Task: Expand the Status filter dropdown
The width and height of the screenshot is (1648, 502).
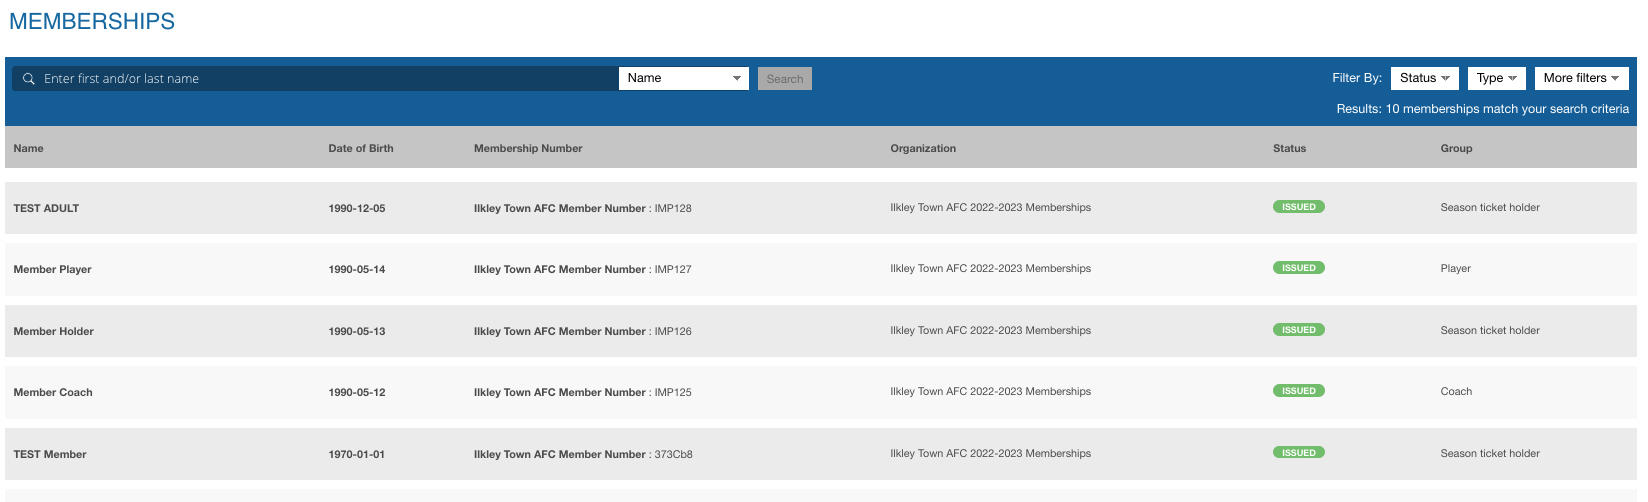Action: (x=1424, y=78)
